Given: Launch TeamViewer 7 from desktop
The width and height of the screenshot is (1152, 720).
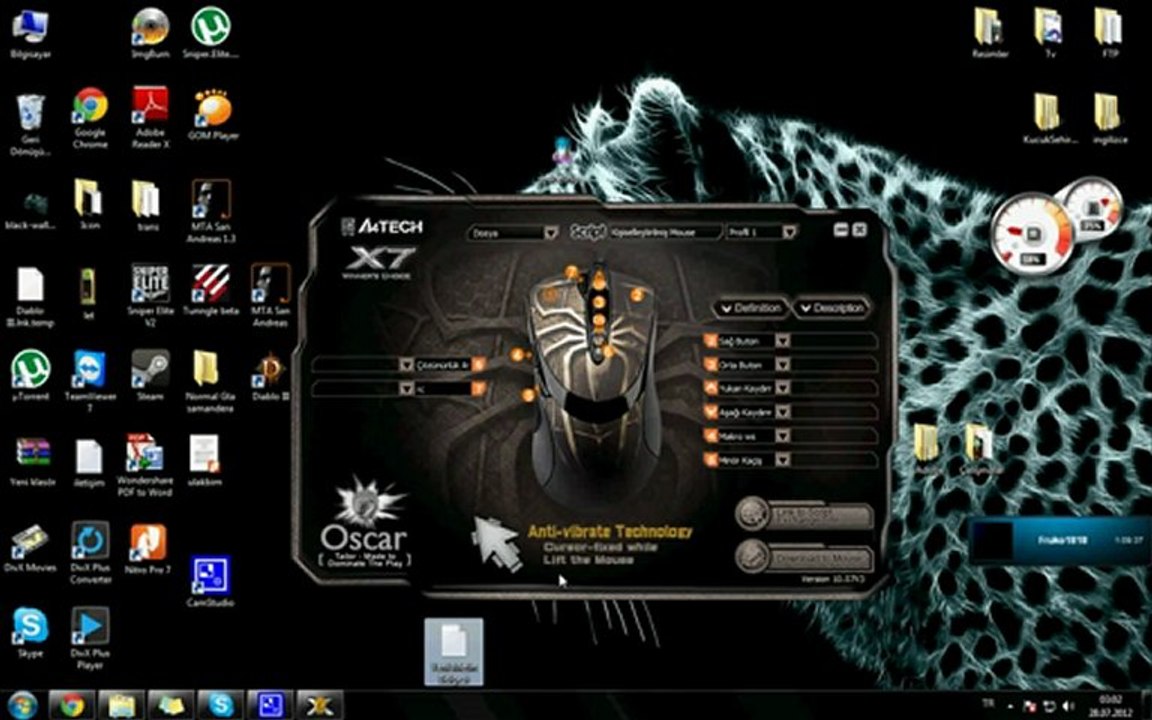Looking at the screenshot, I should coord(90,380).
